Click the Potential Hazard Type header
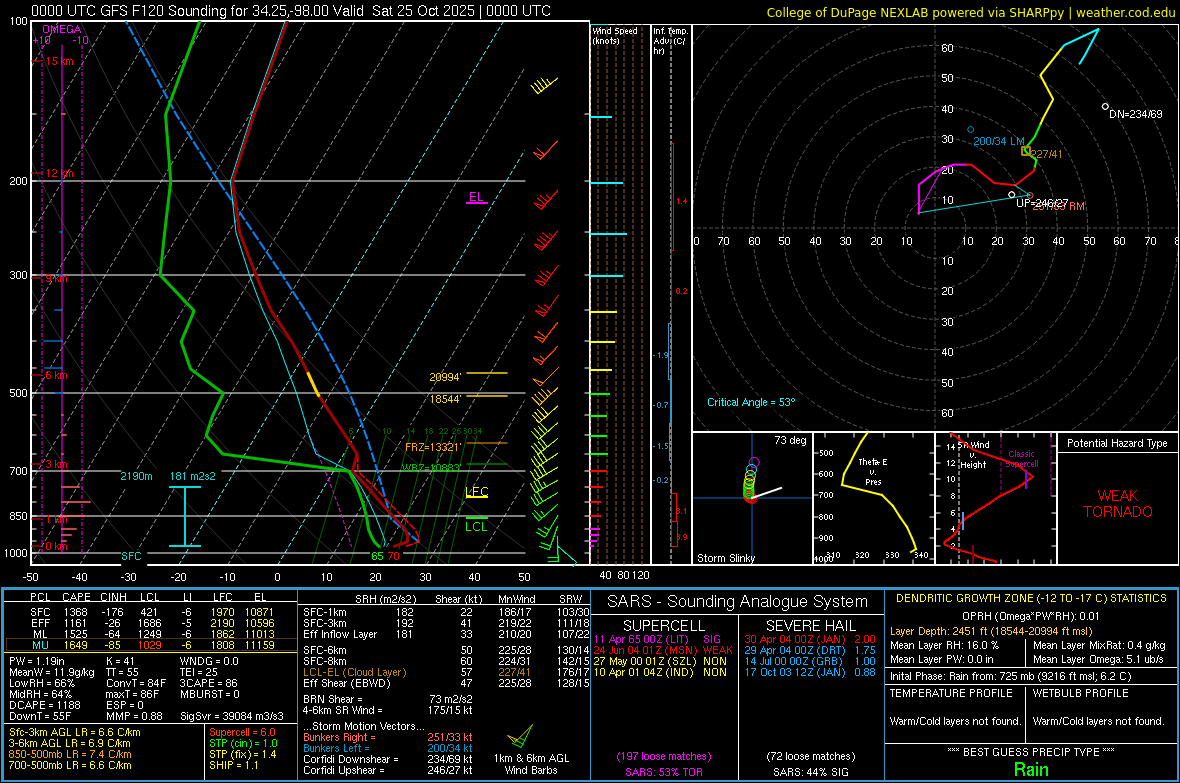This screenshot has height=783, width=1180. (1117, 443)
